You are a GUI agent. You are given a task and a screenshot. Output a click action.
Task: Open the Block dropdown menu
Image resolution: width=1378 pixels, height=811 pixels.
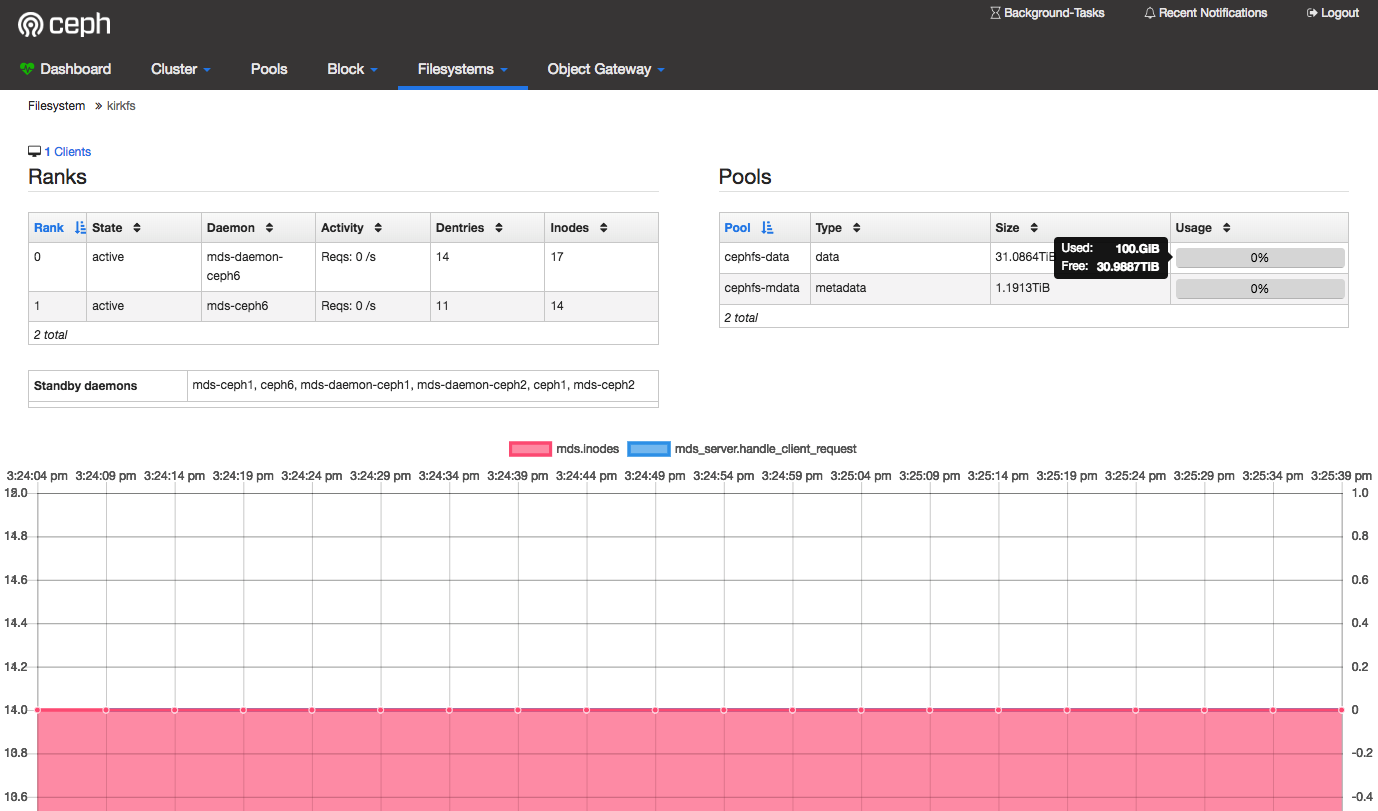coord(352,69)
